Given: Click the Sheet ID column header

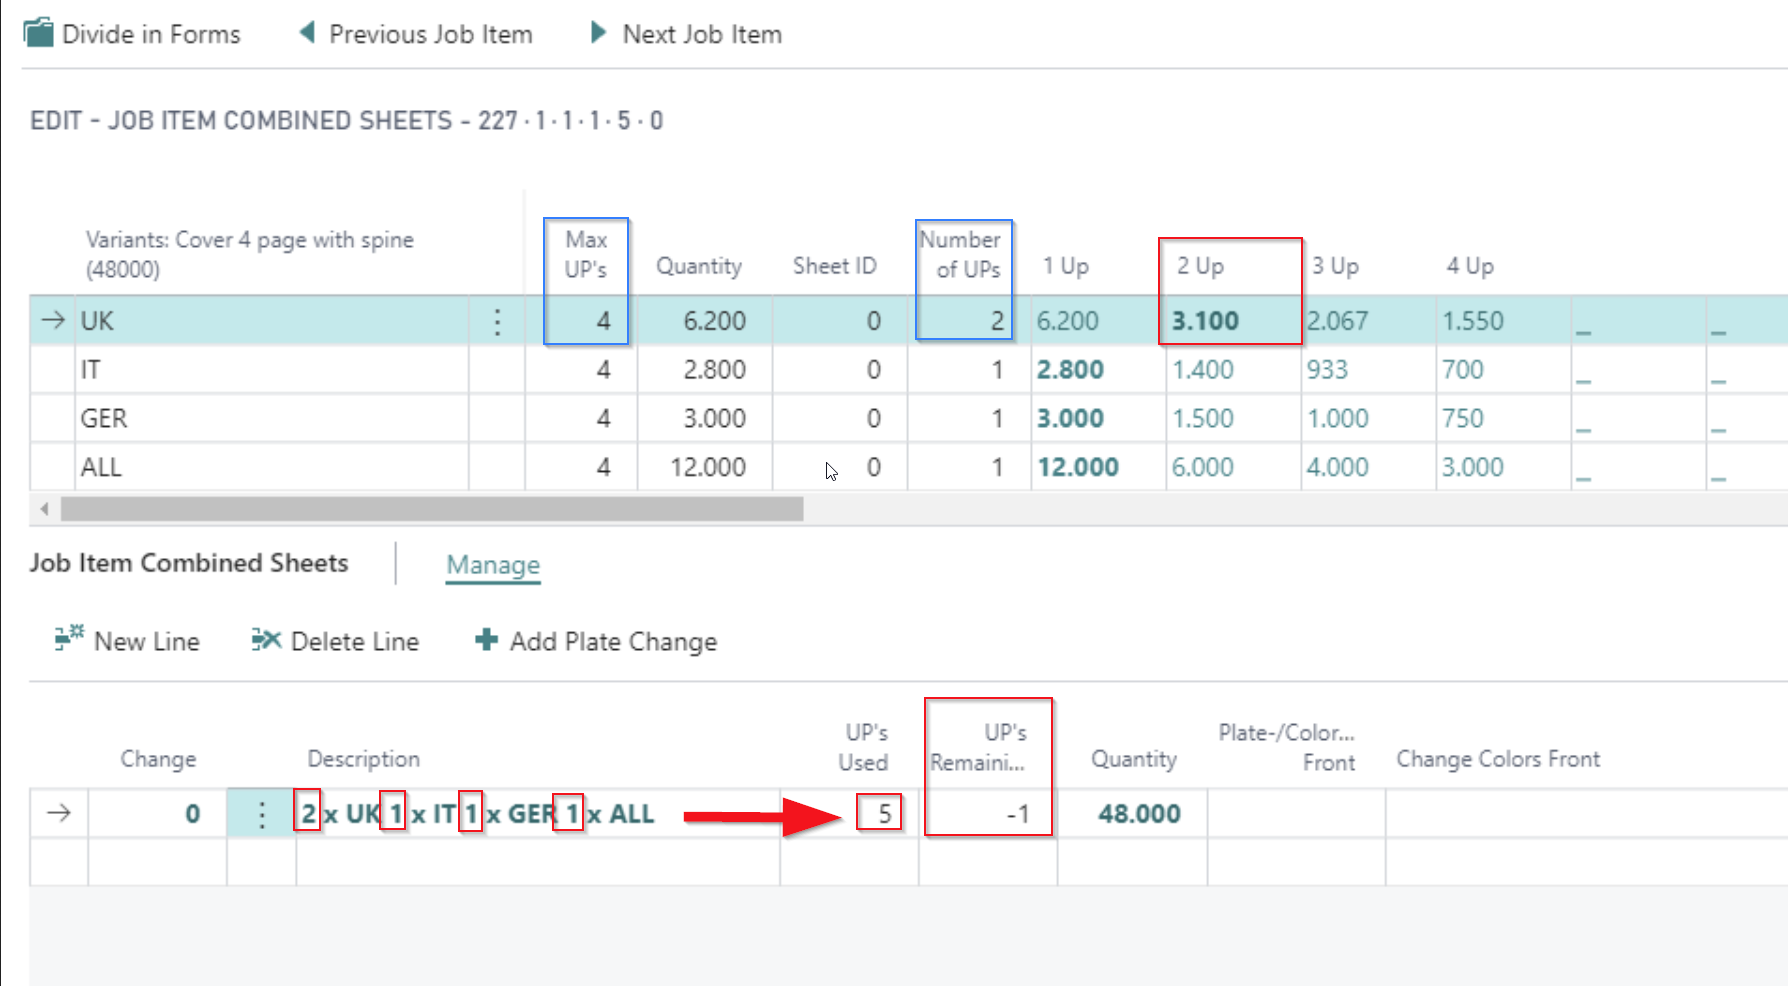Looking at the screenshot, I should (834, 266).
